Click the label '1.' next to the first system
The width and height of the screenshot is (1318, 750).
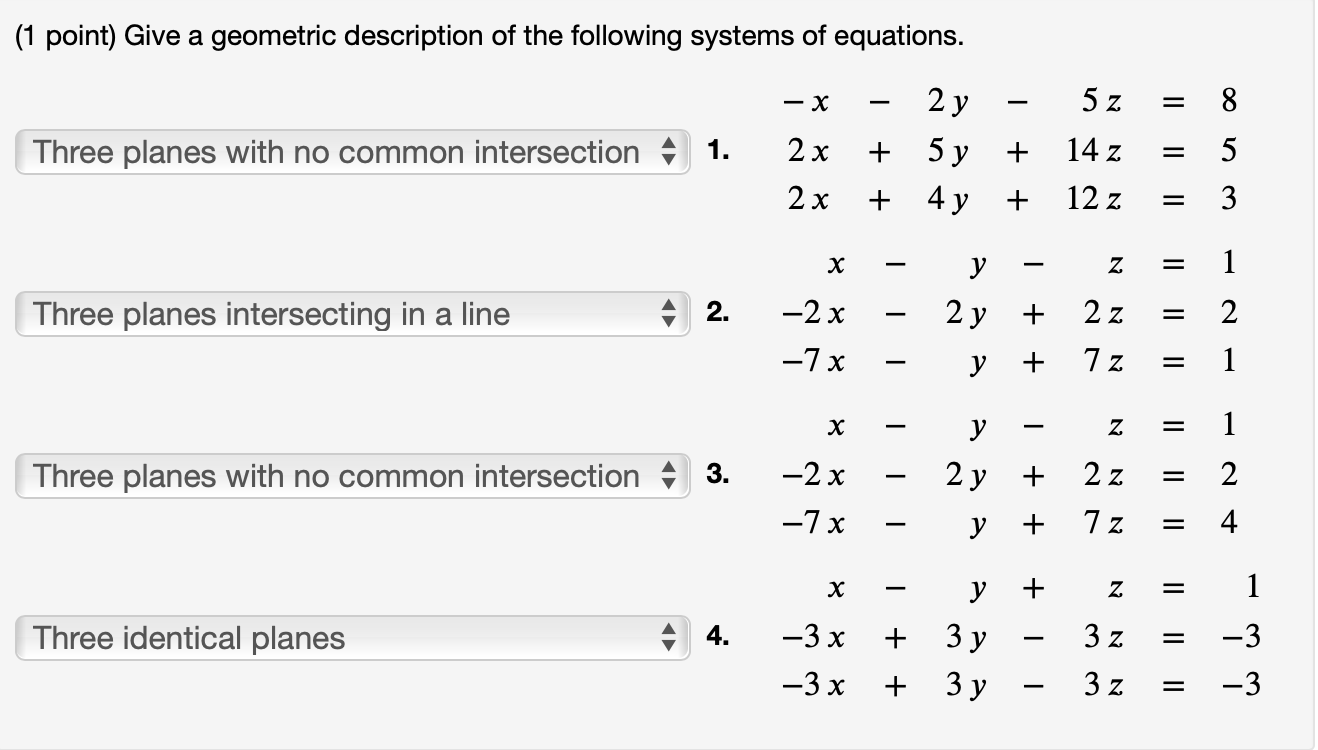point(719,152)
